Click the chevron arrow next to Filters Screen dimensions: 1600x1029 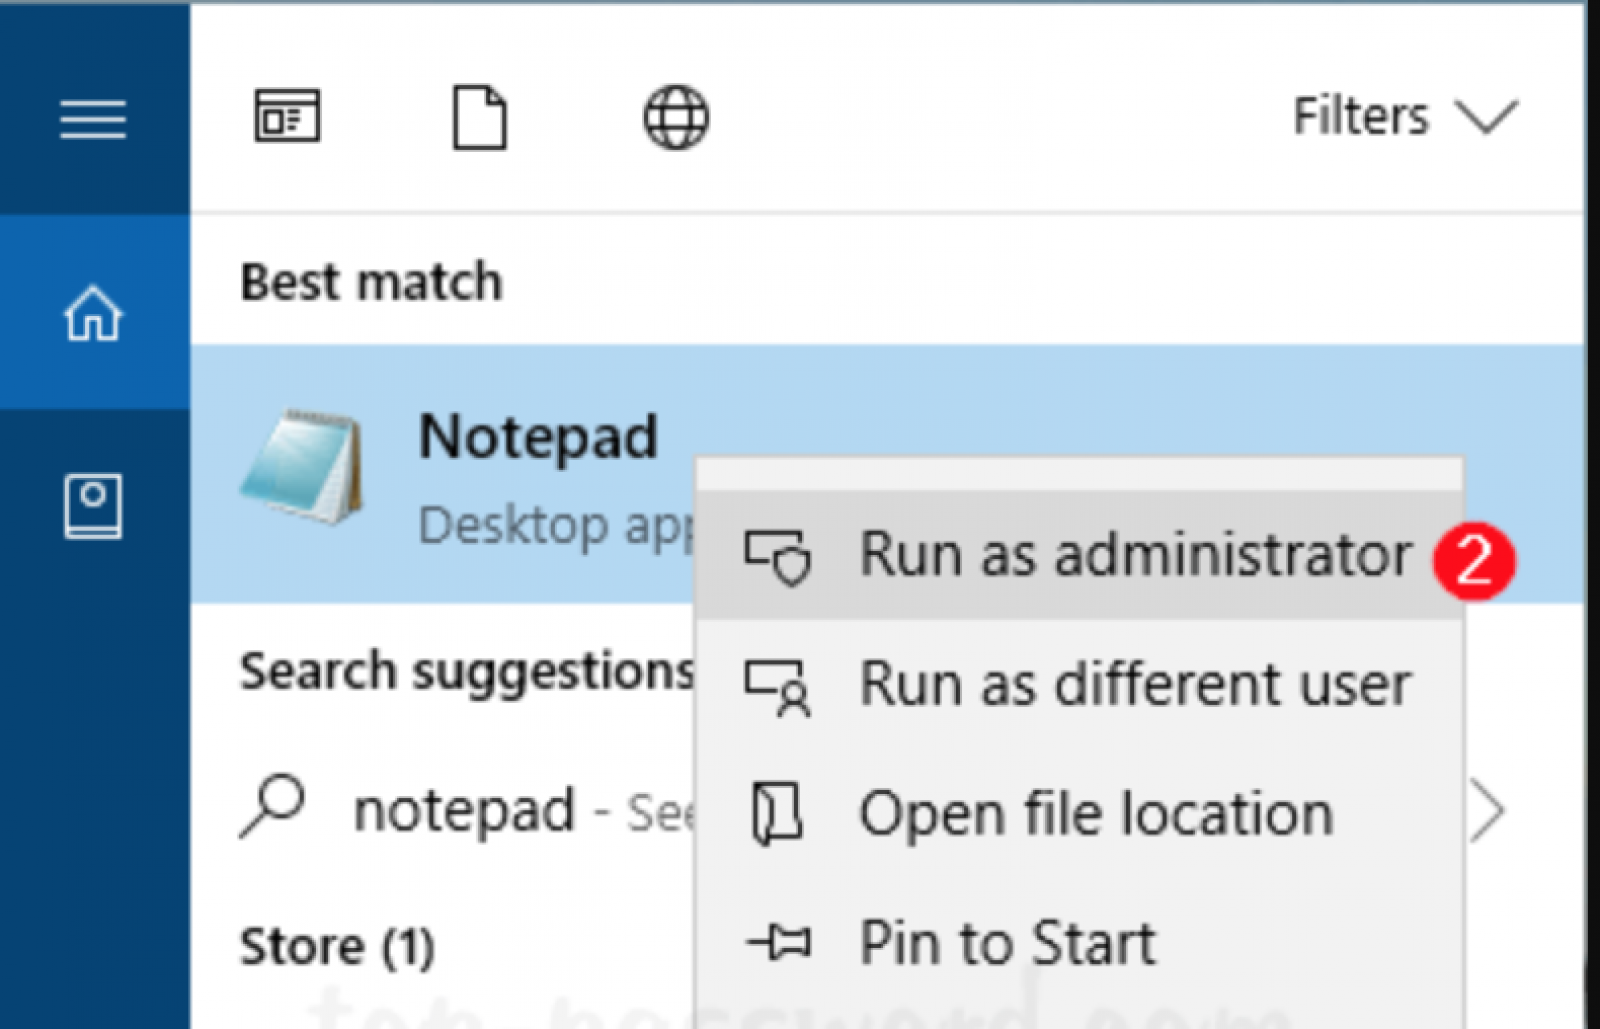1487,117
